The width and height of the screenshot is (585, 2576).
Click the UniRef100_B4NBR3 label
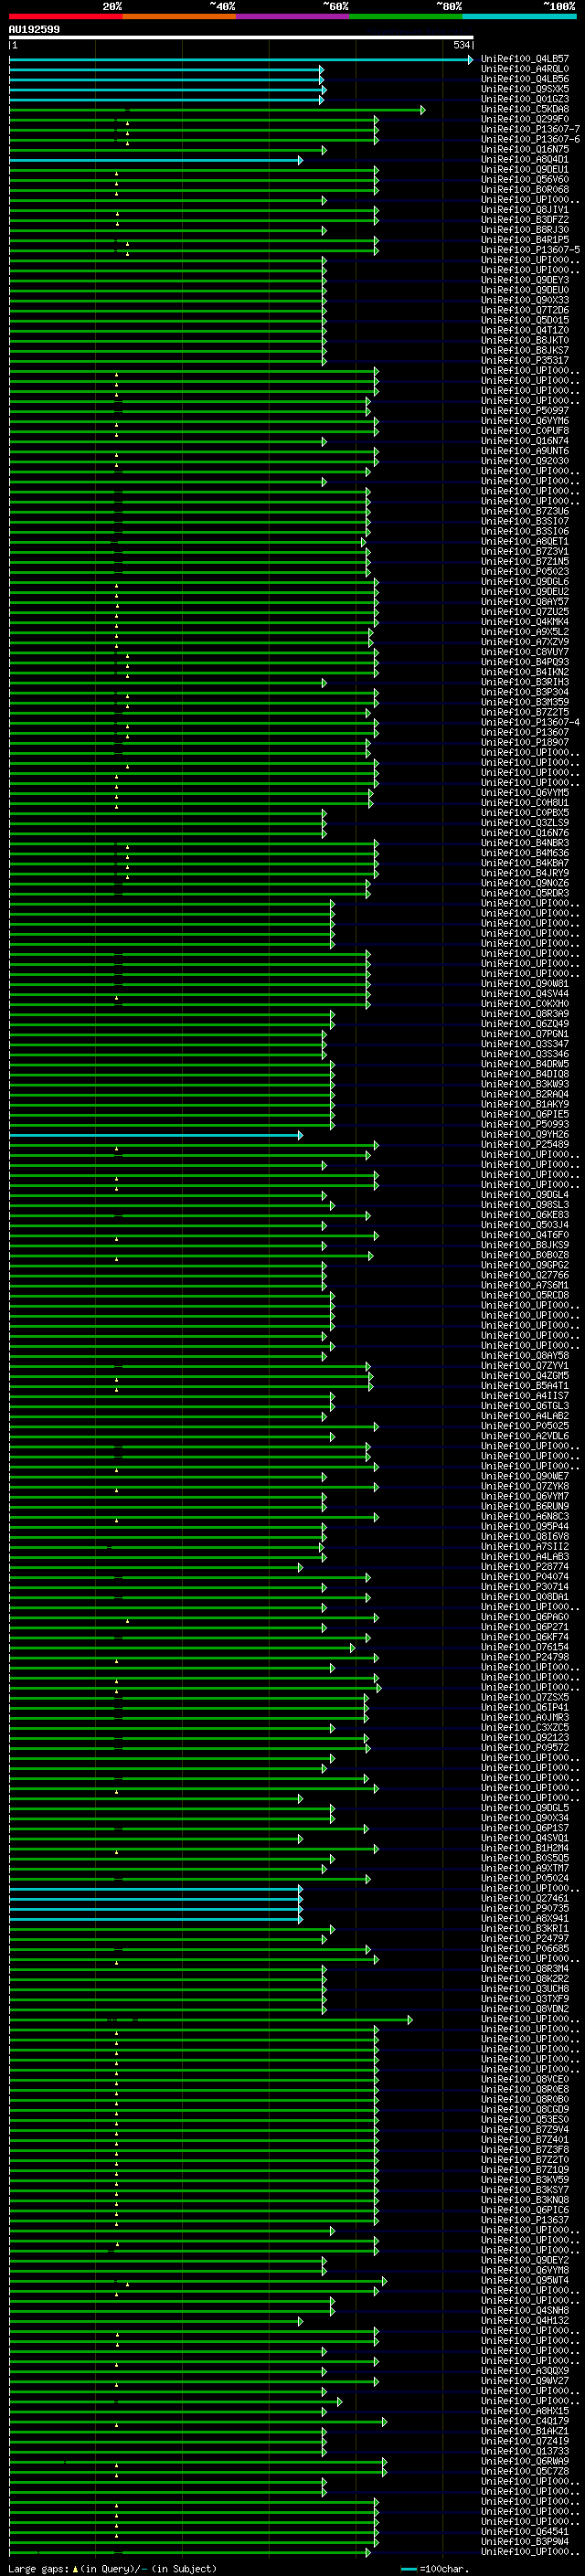click(x=525, y=843)
